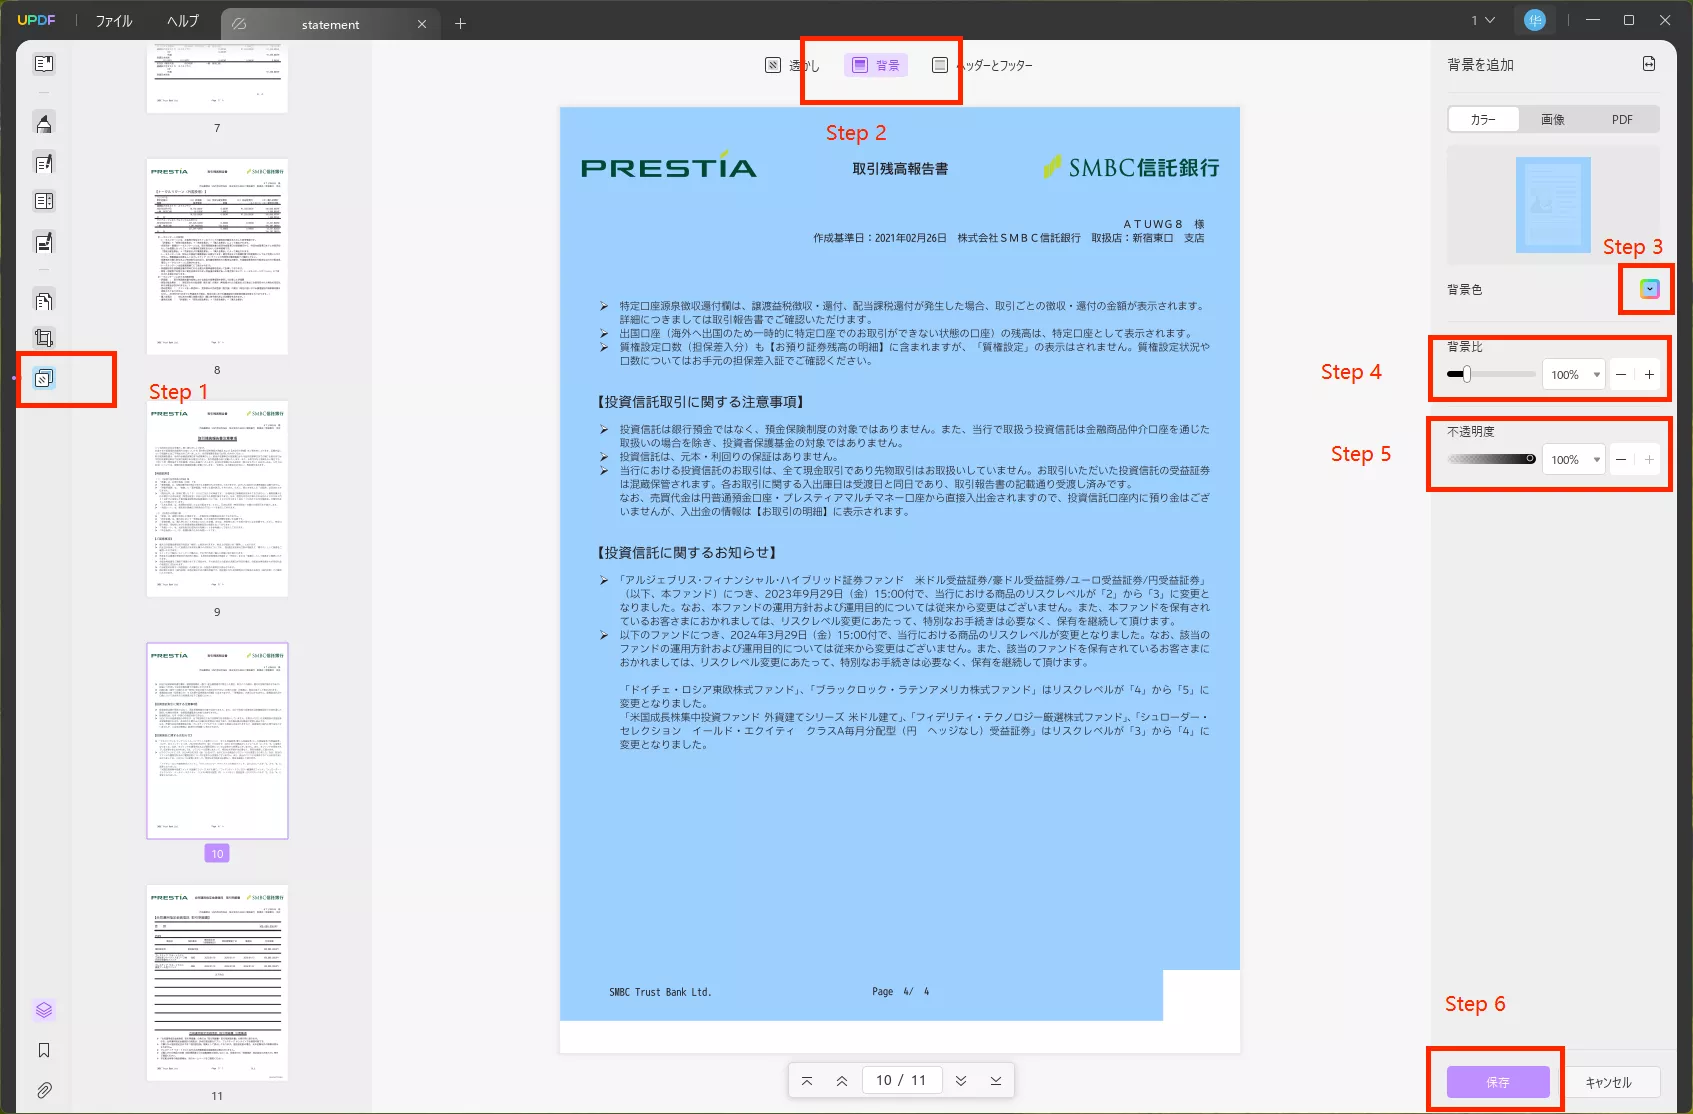Screen dimensions: 1693x1114
Task: Open the bookmark icon in left sidebar
Action: tap(44, 1050)
